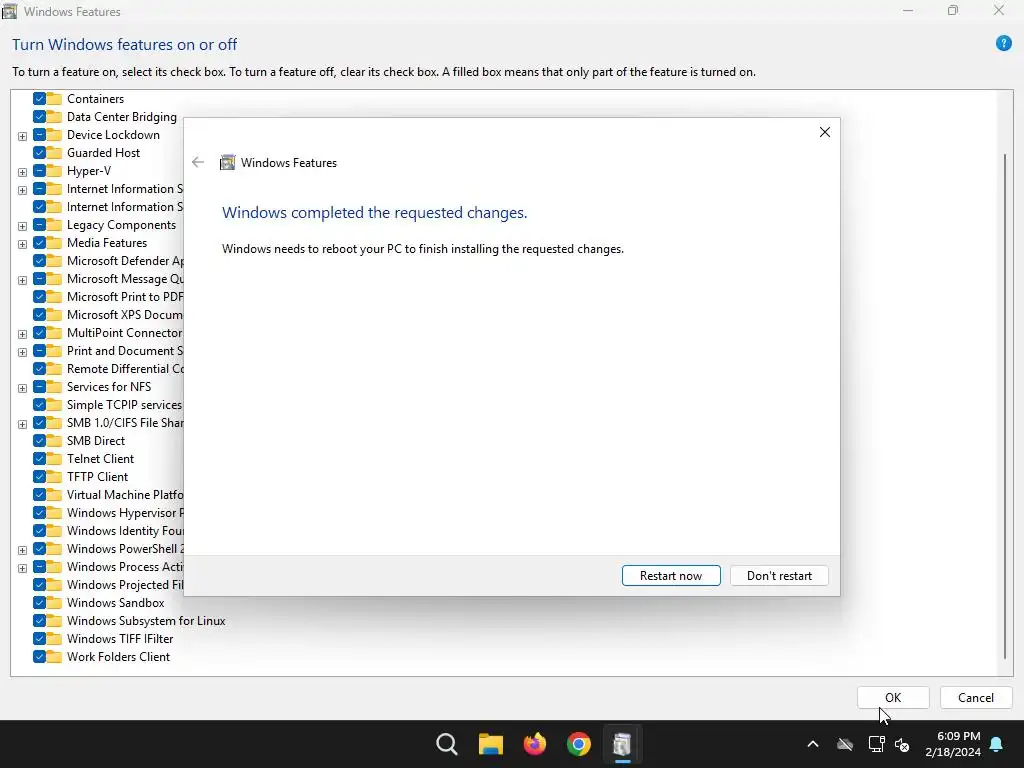Click the TFTP Client folder icon
1024x768 pixels.
click(54, 477)
